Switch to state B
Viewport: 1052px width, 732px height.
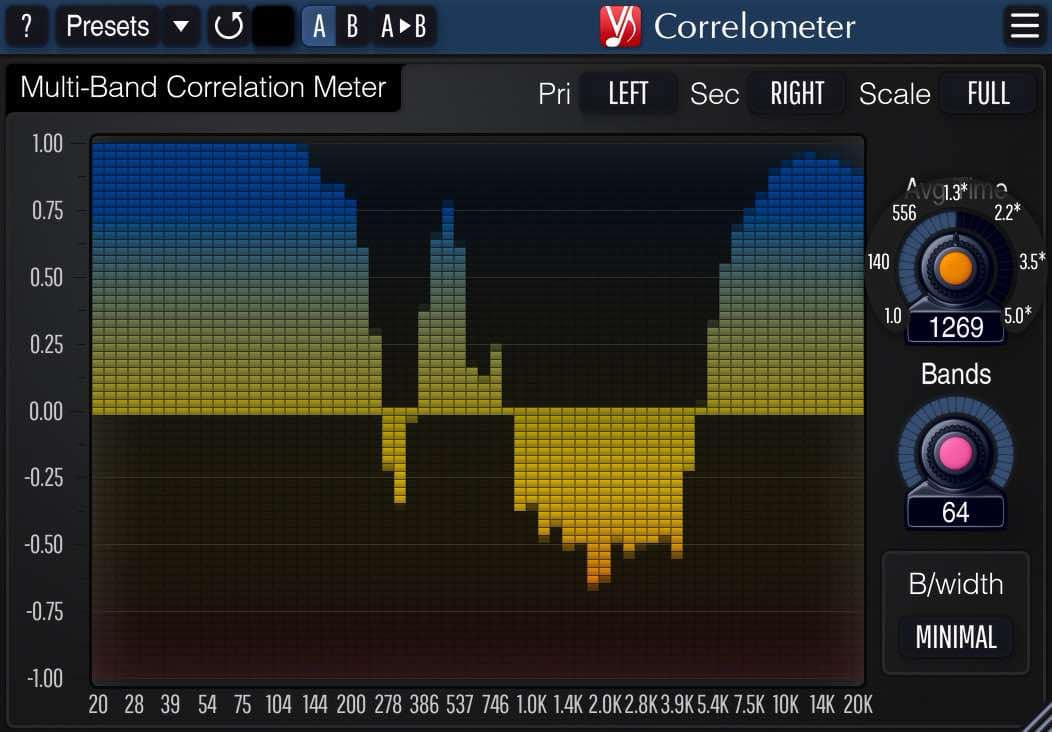tap(352, 26)
